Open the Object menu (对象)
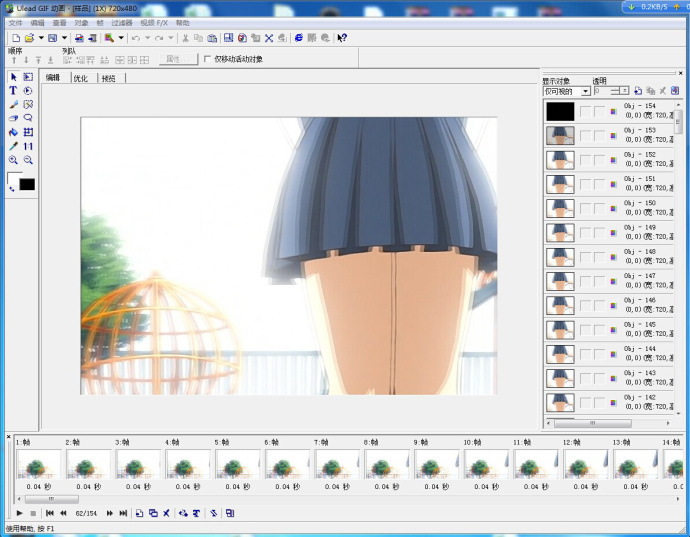The image size is (690, 537). click(81, 23)
